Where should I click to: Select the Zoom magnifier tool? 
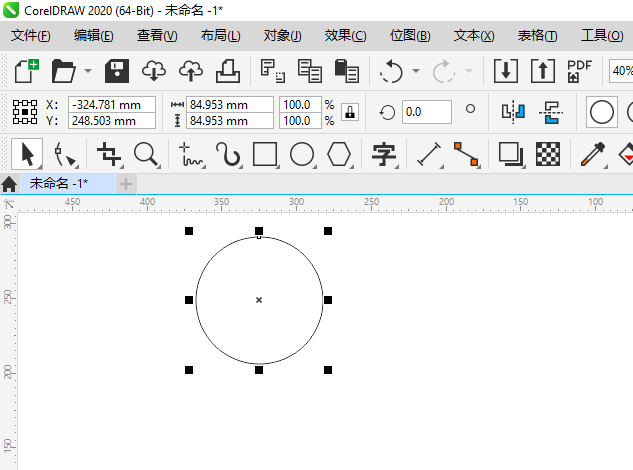click(147, 154)
